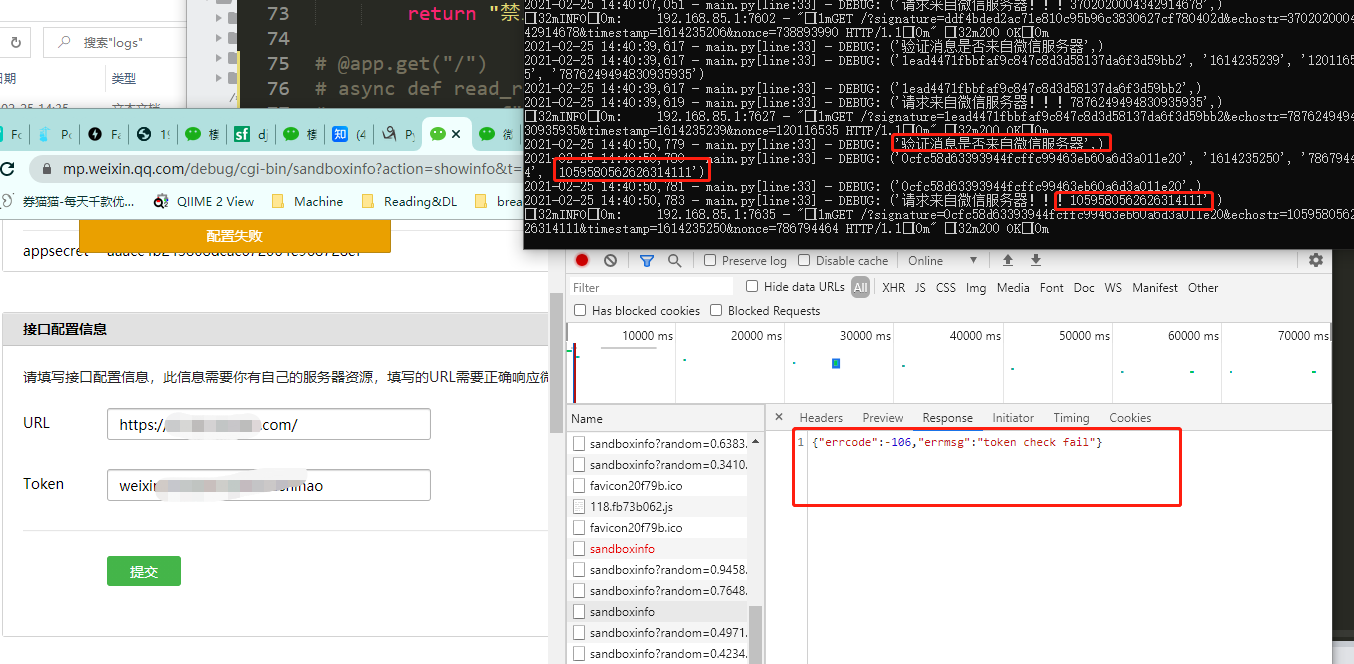Import HAR file with upload icon
This screenshot has height=664, width=1354.
click(x=1008, y=260)
